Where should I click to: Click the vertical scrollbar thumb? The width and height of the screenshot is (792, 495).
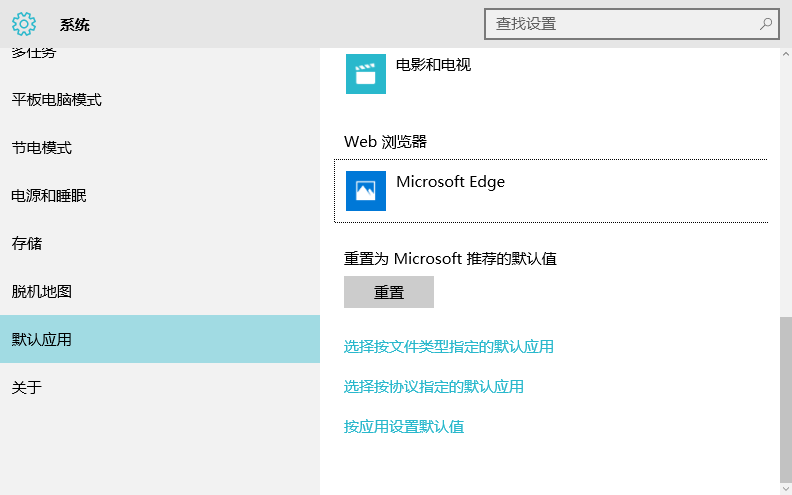[786, 400]
